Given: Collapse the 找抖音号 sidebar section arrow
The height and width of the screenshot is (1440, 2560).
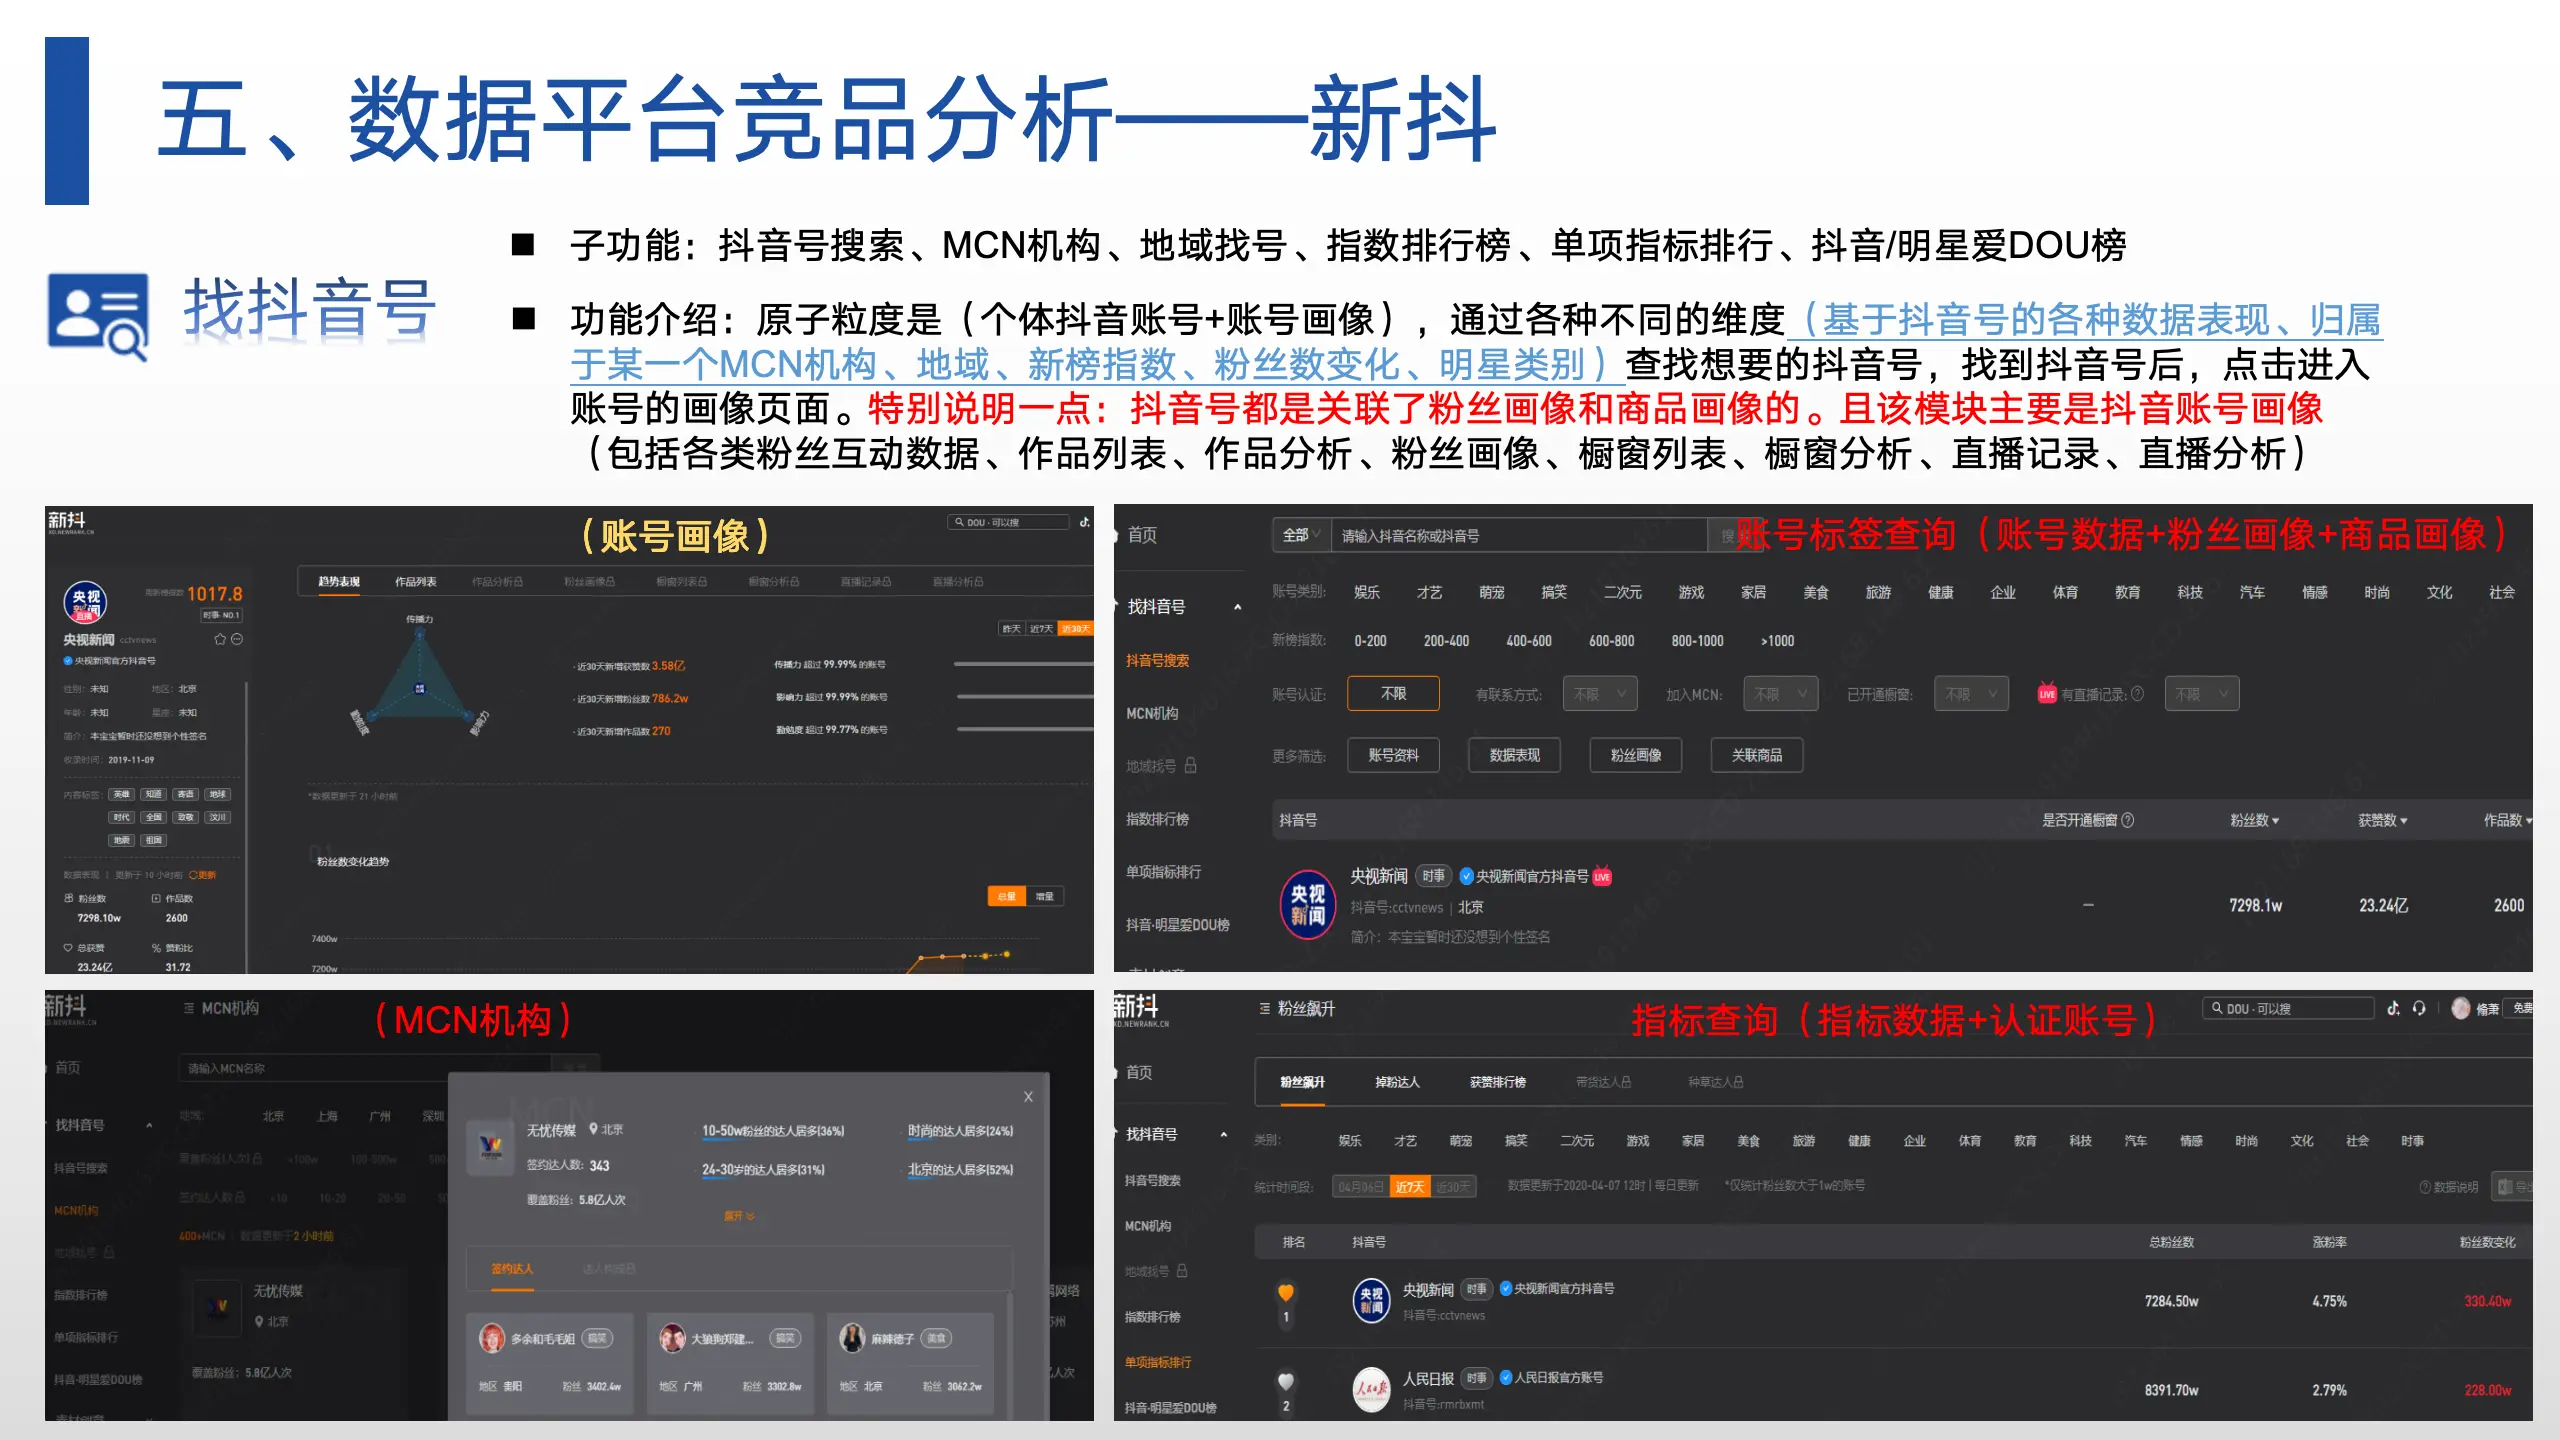Looking at the screenshot, I should [1237, 607].
